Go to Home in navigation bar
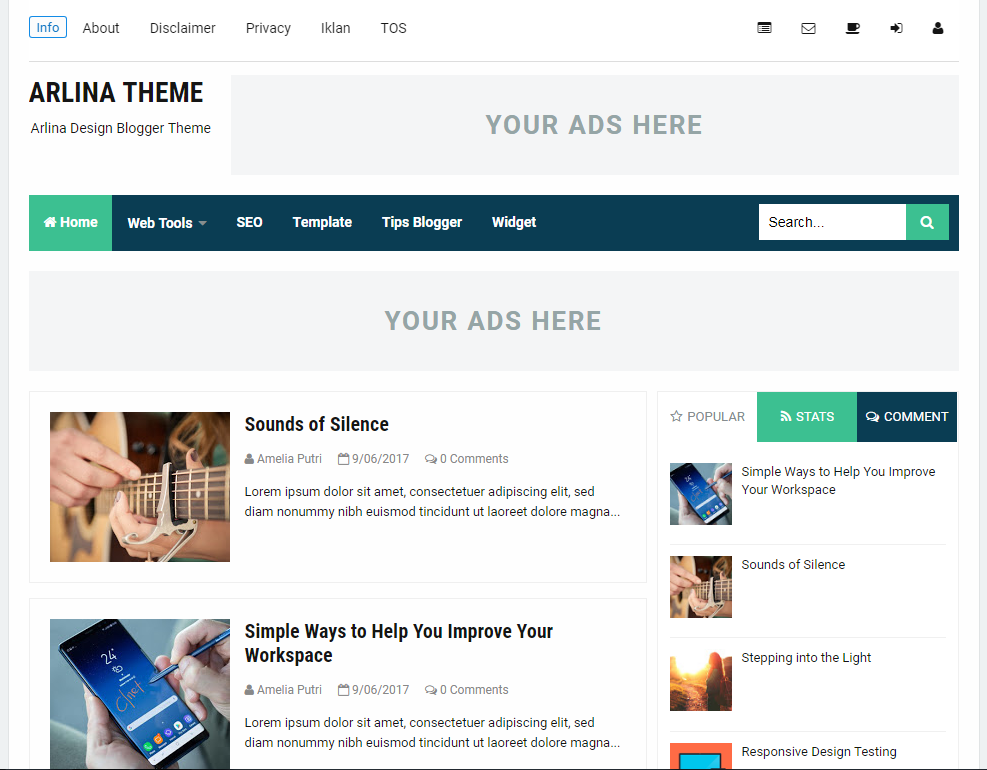Screen dimensions: 987x770 tap(70, 222)
